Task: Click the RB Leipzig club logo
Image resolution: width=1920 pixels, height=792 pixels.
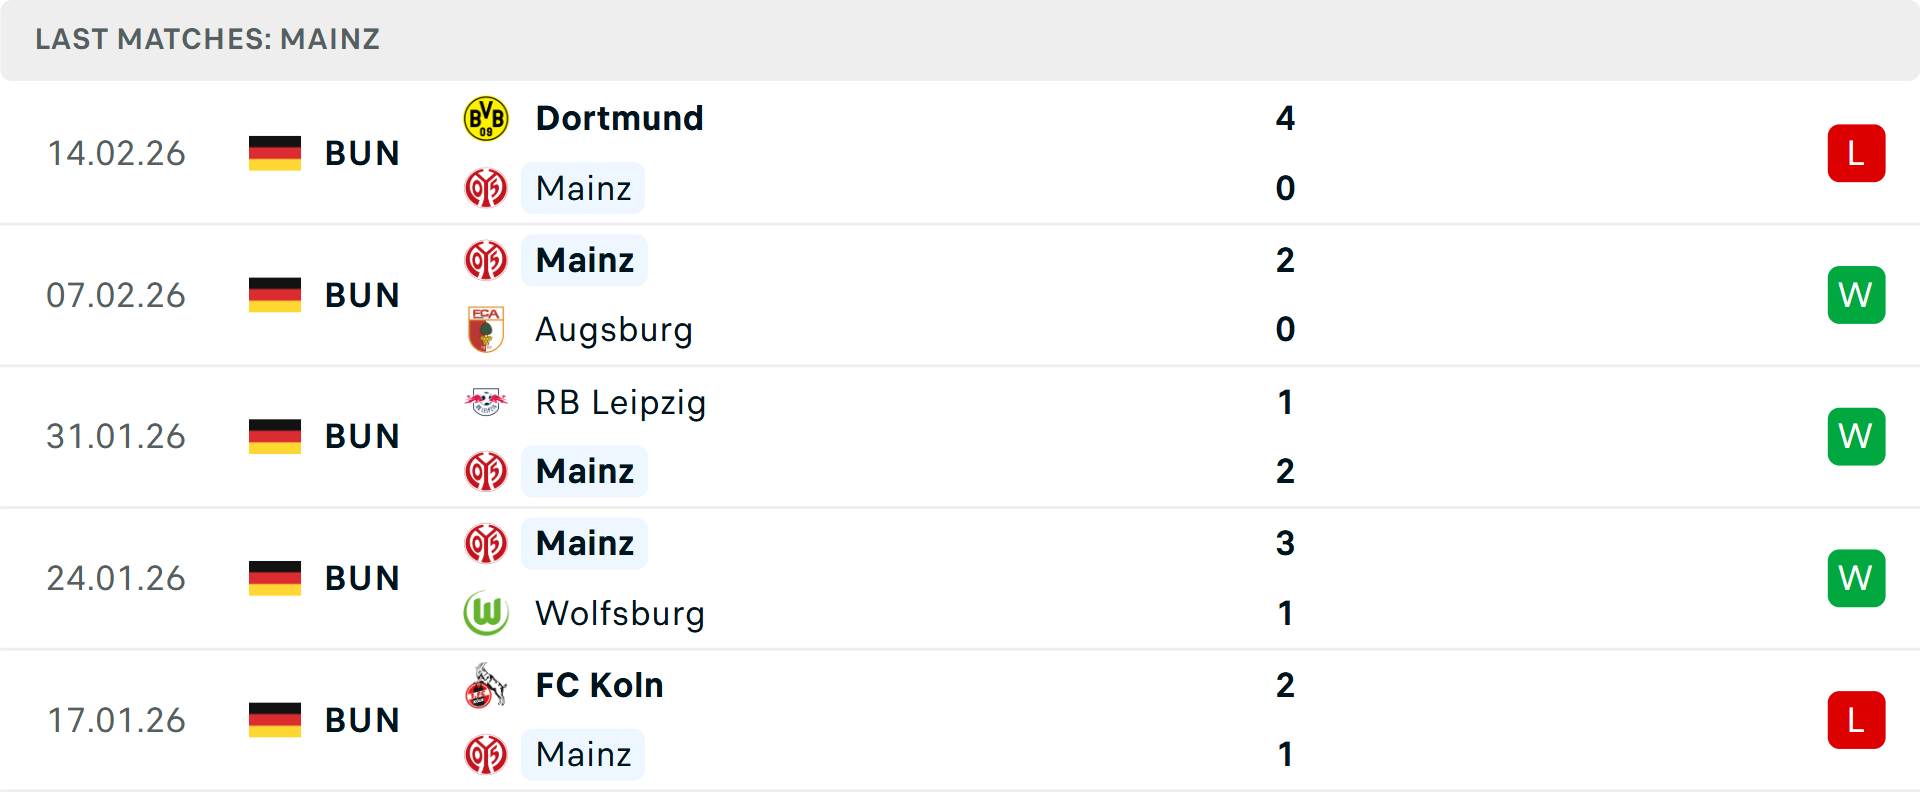Action: coord(486,402)
